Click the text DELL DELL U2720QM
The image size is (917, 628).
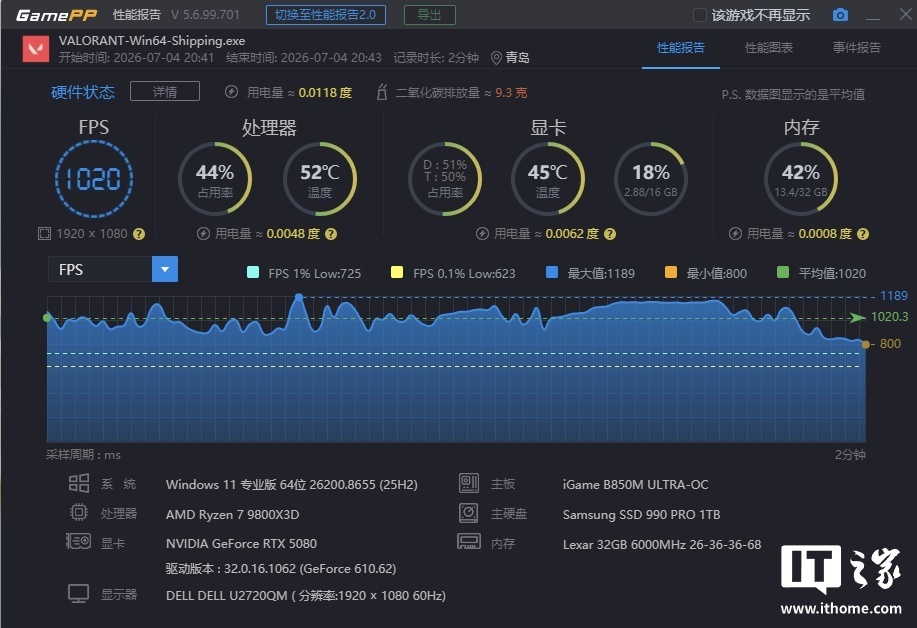[226, 596]
